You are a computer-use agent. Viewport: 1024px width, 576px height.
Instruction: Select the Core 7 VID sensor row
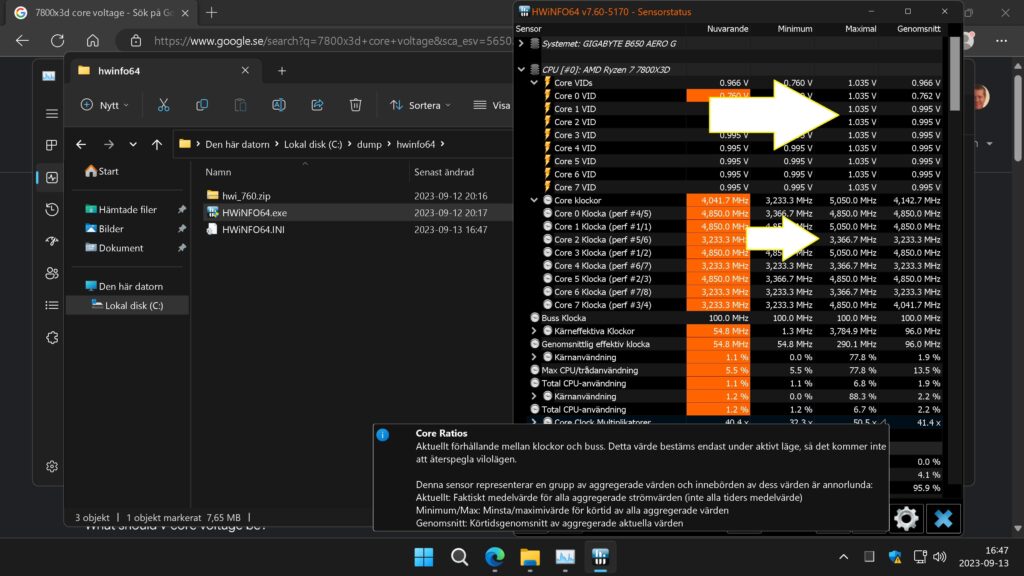point(729,187)
